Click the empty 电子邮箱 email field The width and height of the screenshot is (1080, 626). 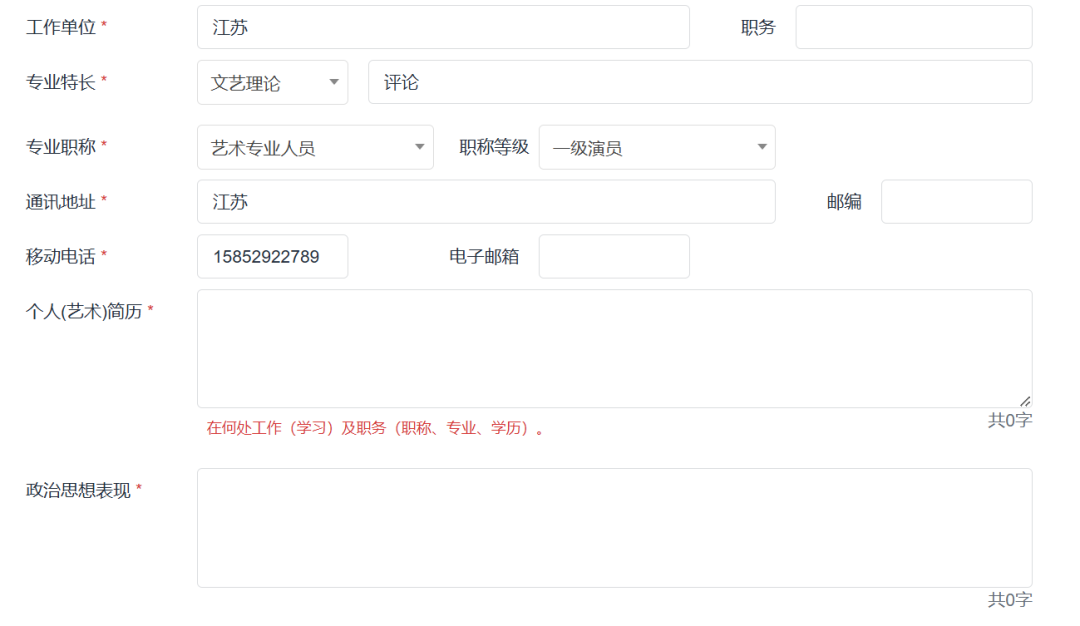[x=614, y=257]
